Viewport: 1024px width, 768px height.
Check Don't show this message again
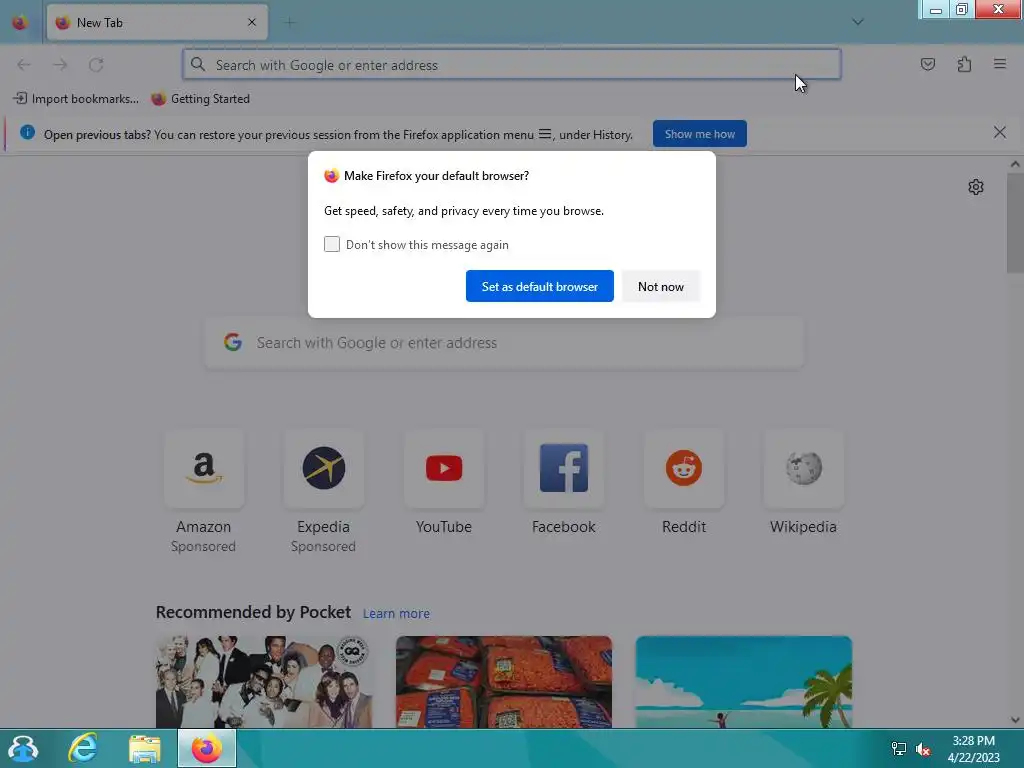pos(332,244)
